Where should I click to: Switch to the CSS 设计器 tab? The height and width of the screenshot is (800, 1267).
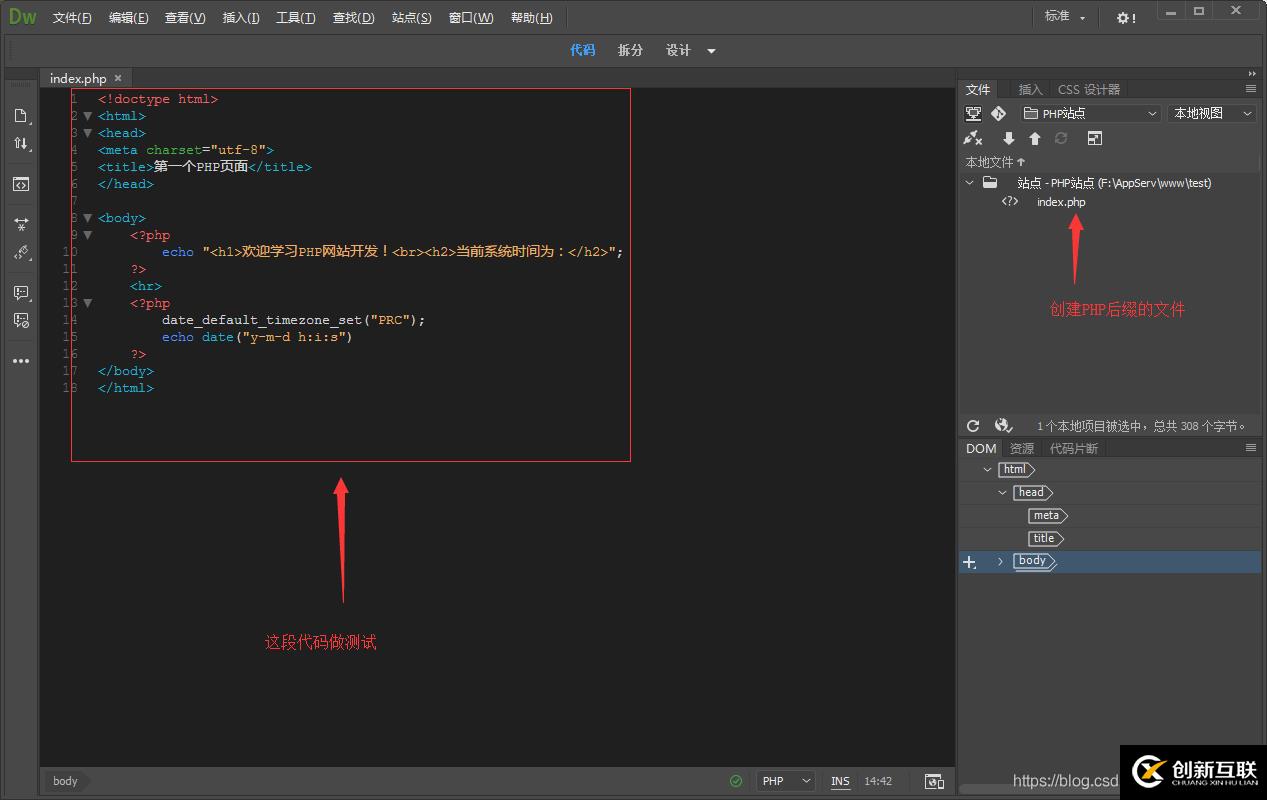point(1089,90)
